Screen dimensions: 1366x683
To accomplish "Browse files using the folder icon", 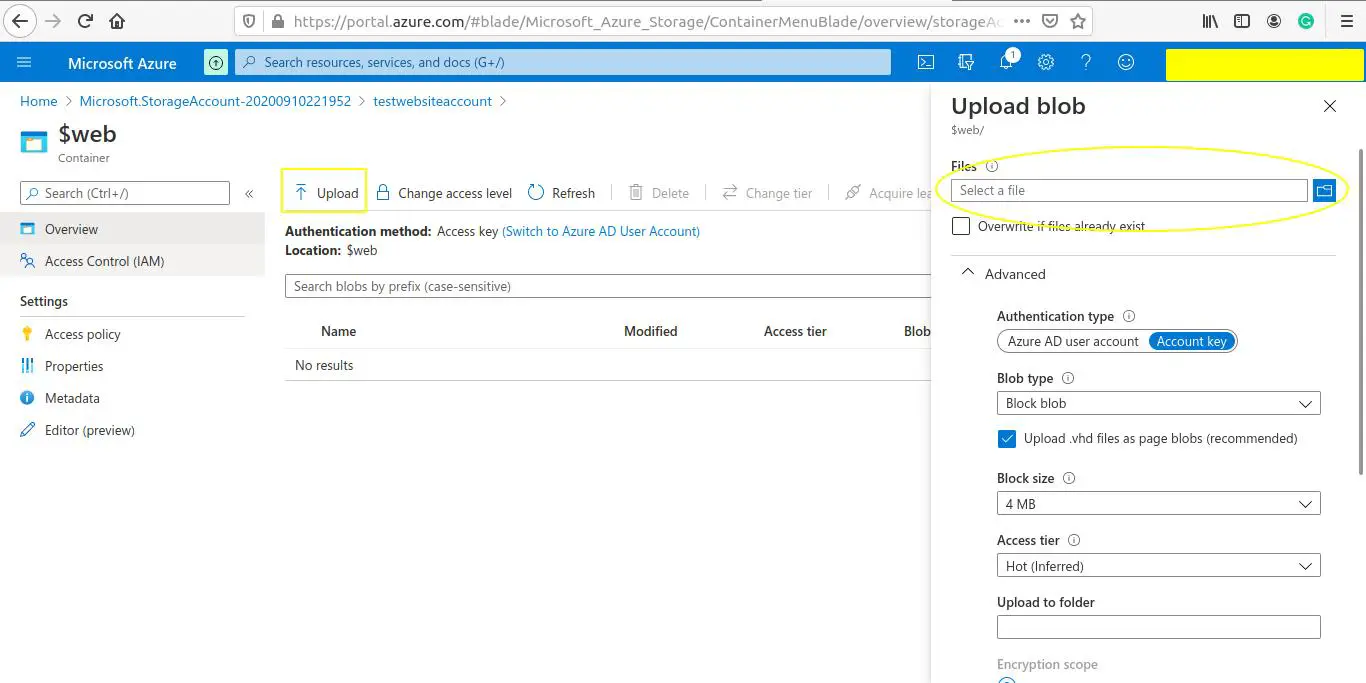I will [1324, 189].
